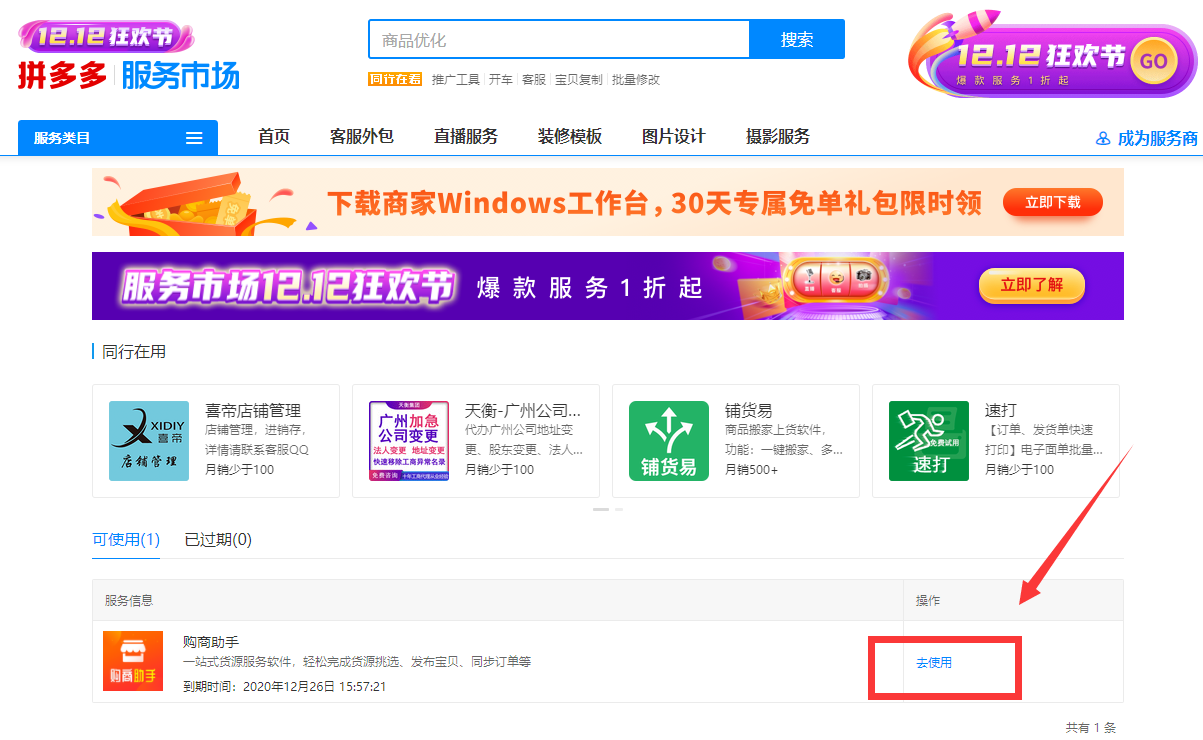This screenshot has width=1203, height=740.
Task: Open the 摄影服务 nav item
Action: click(778, 137)
